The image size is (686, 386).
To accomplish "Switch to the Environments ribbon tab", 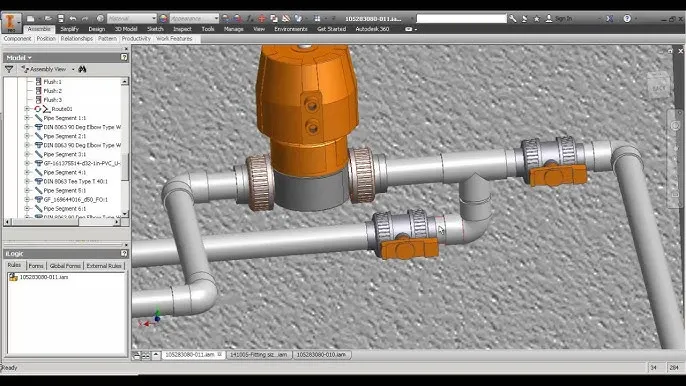I will (x=290, y=29).
